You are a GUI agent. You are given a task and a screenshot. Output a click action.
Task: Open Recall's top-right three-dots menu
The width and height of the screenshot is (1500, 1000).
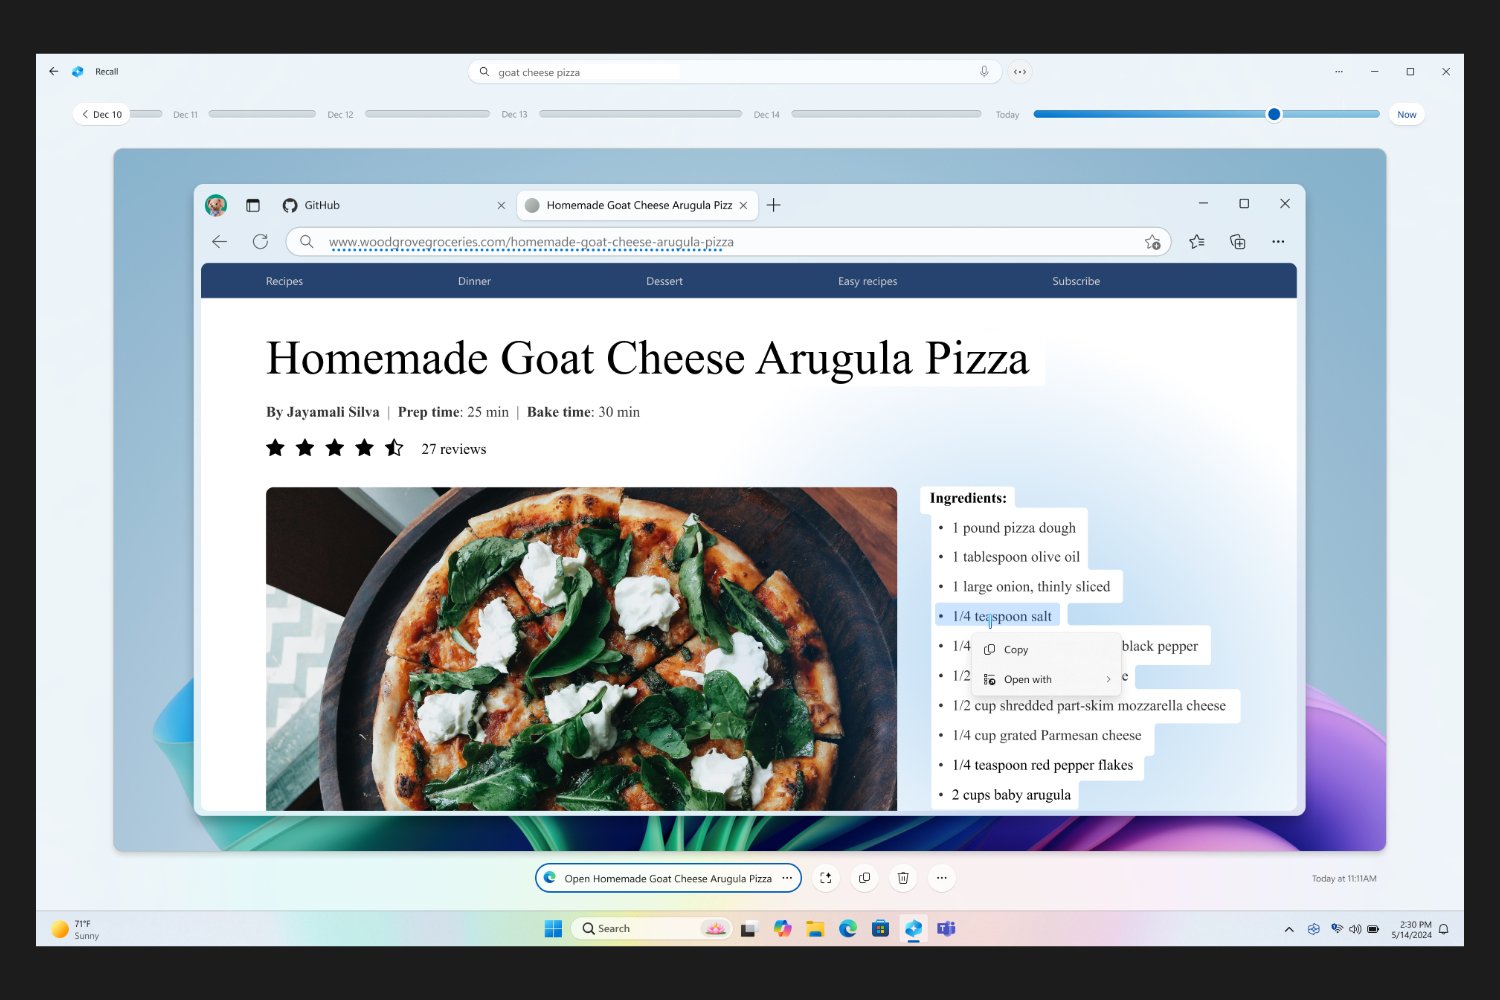click(1338, 72)
